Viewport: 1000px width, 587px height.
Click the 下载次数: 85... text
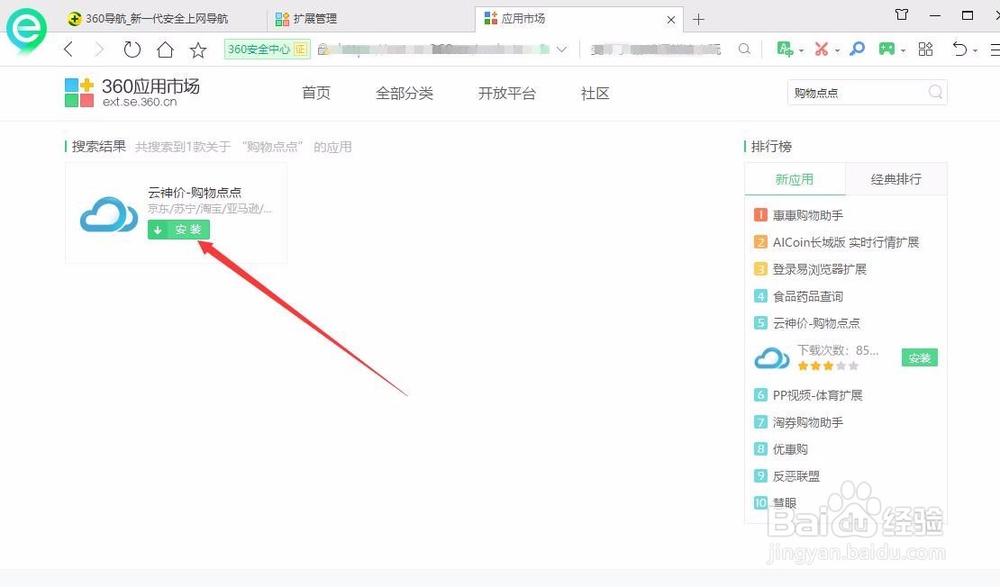point(838,350)
